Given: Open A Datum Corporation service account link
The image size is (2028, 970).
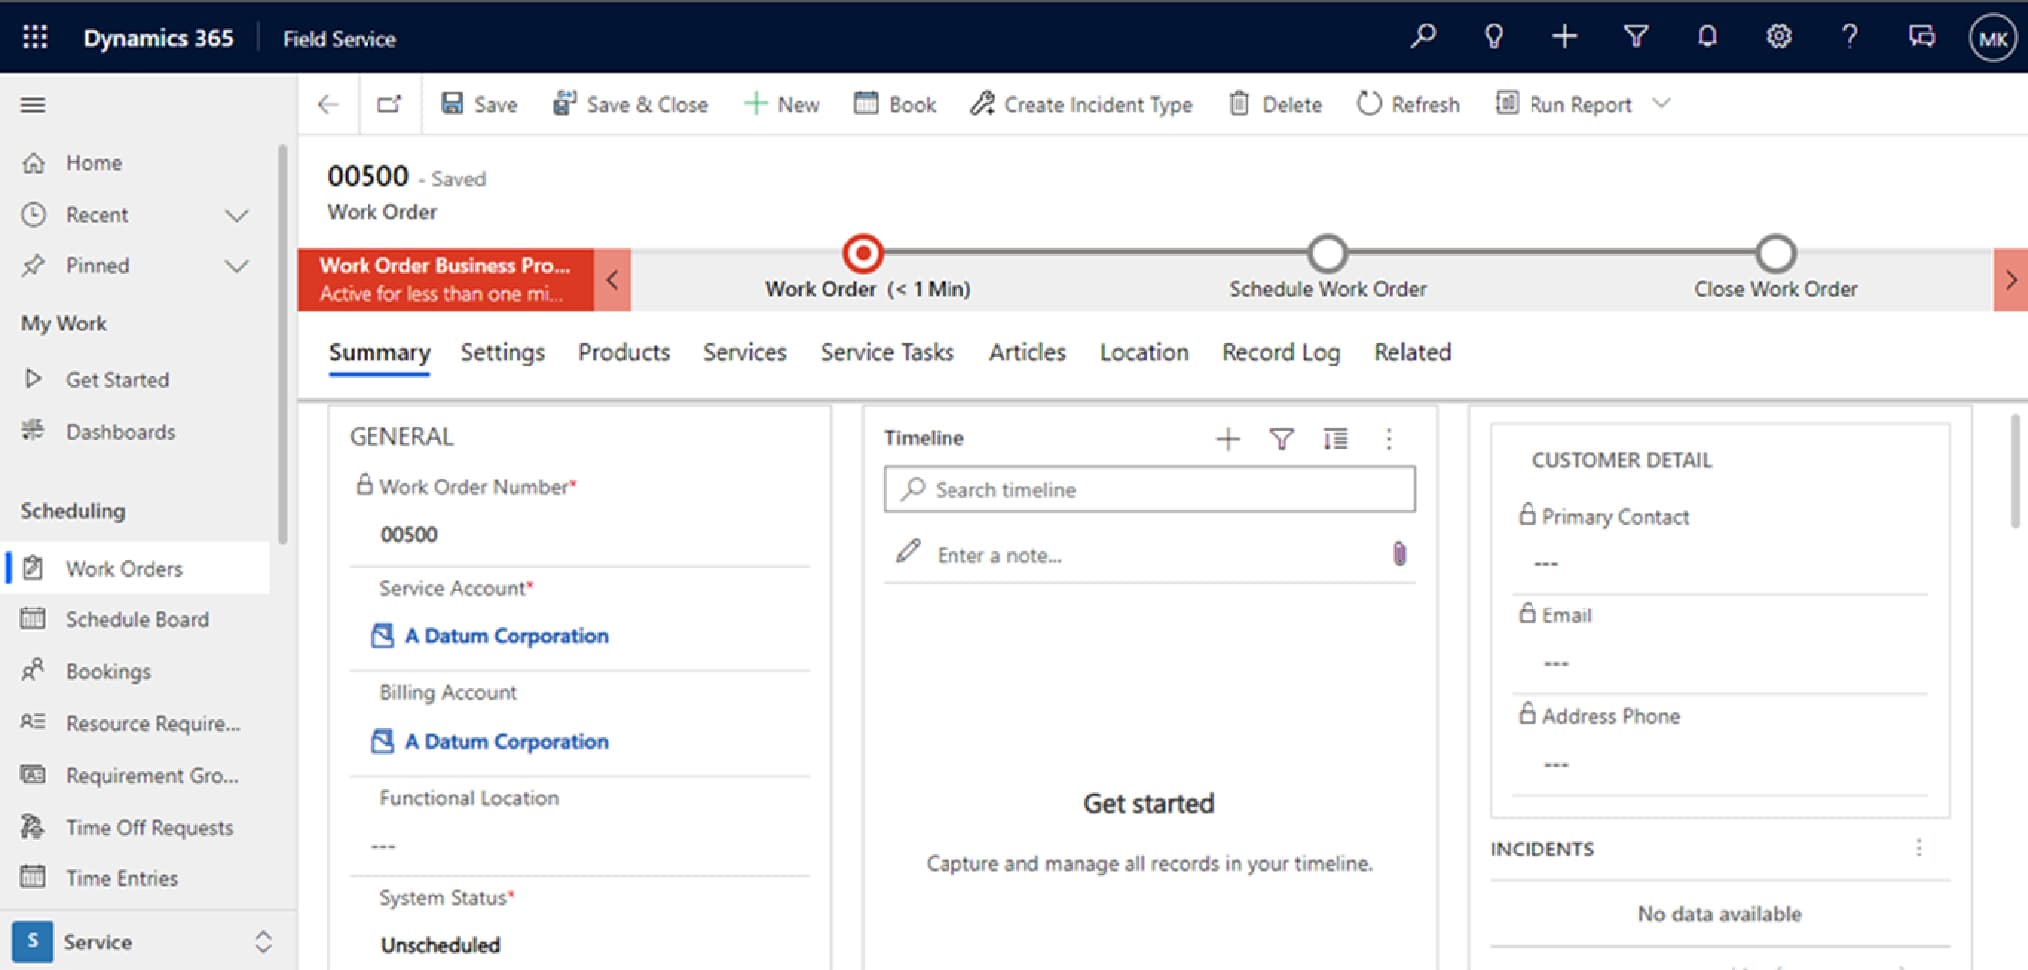Looking at the screenshot, I should click(506, 636).
